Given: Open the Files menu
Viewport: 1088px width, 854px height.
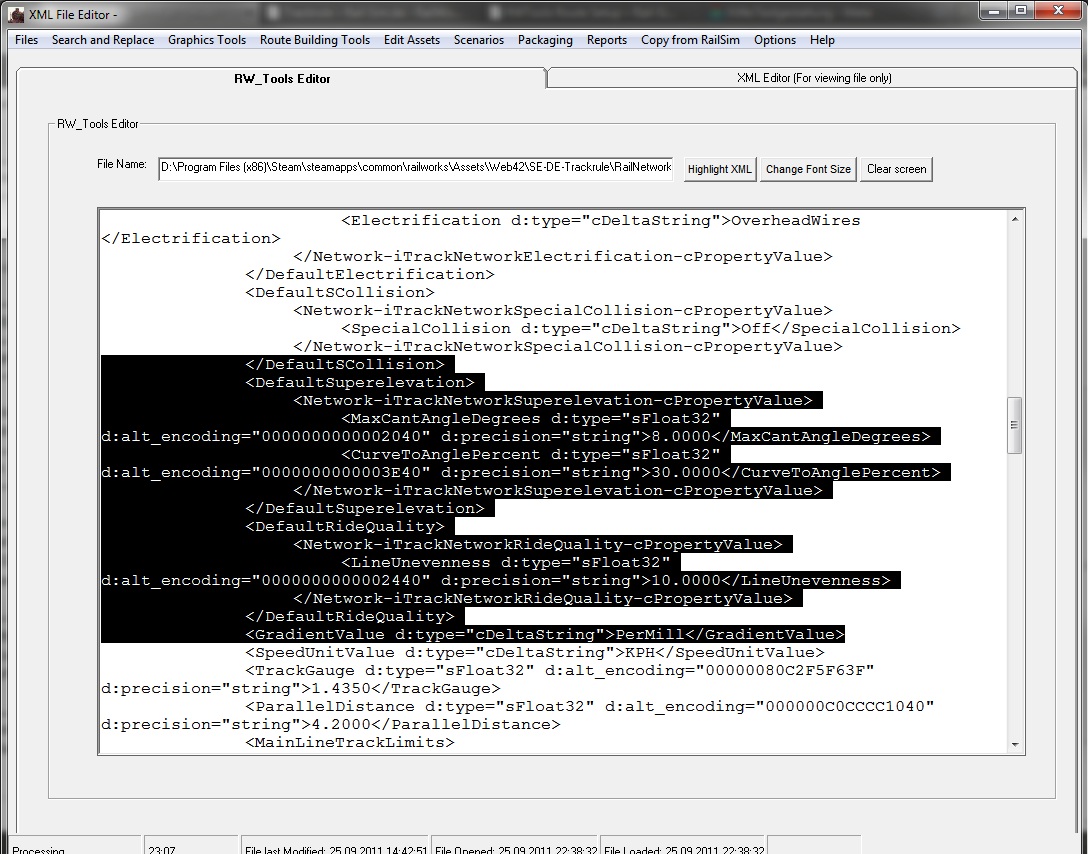Looking at the screenshot, I should [x=26, y=40].
